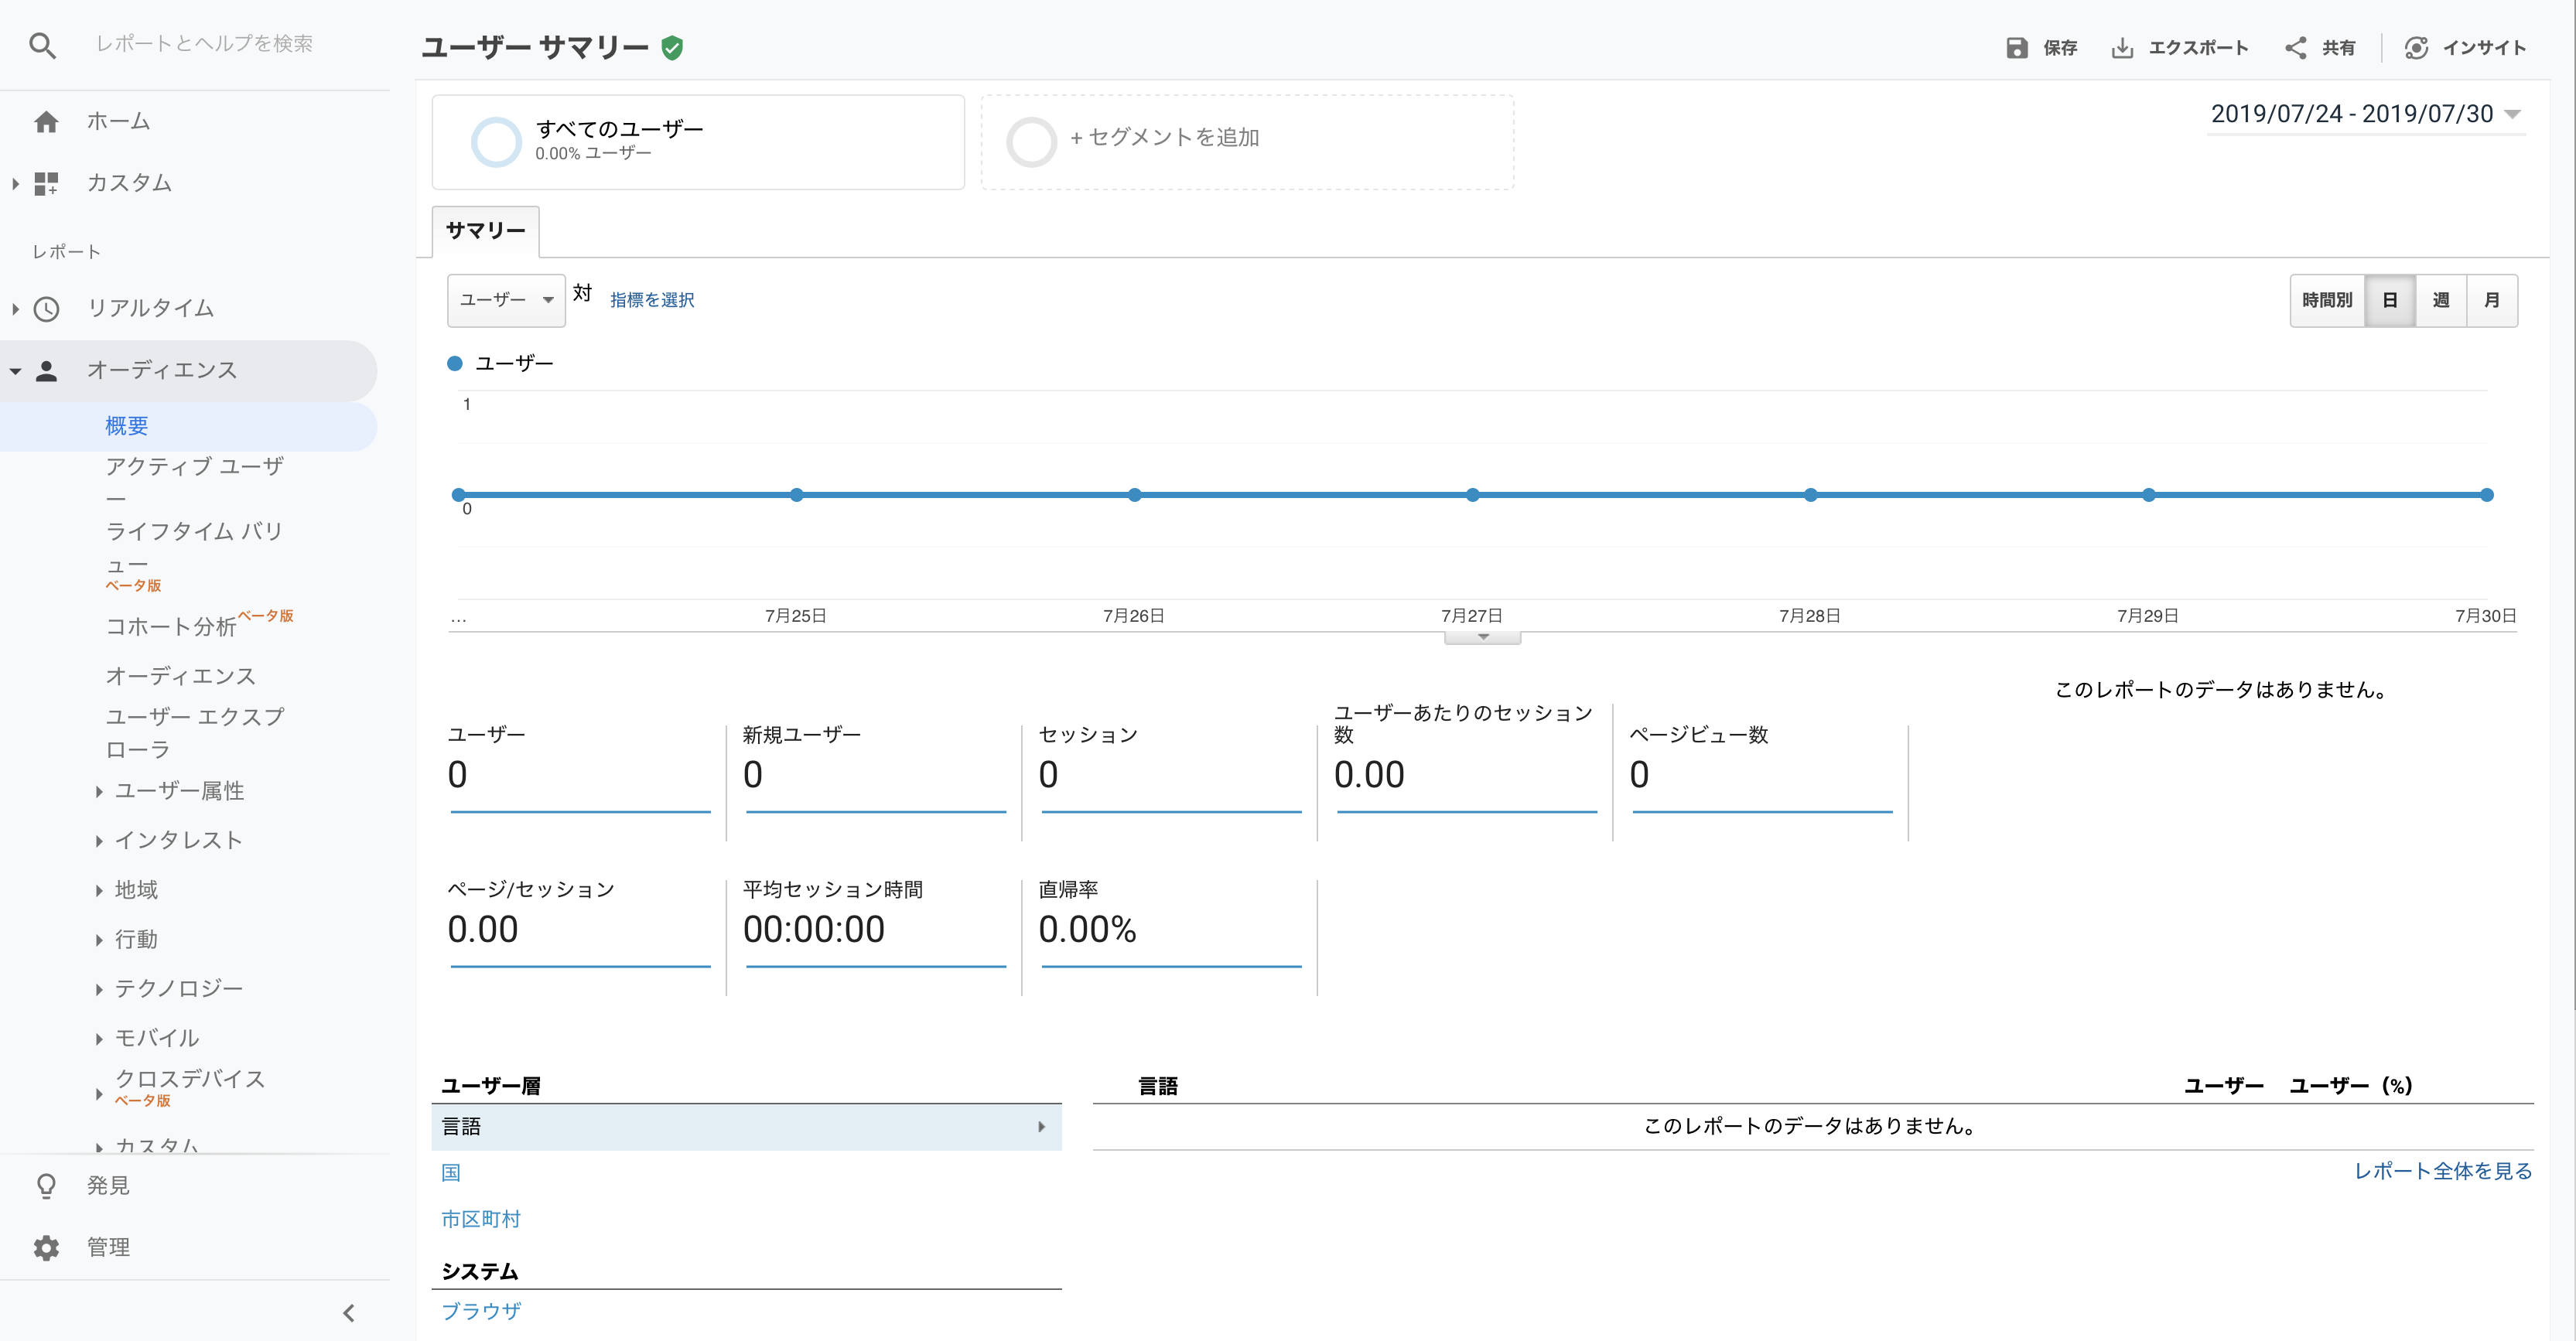The height and width of the screenshot is (1341, 2576).
Task: Switch graph to weekly (週) view
Action: pos(2441,300)
